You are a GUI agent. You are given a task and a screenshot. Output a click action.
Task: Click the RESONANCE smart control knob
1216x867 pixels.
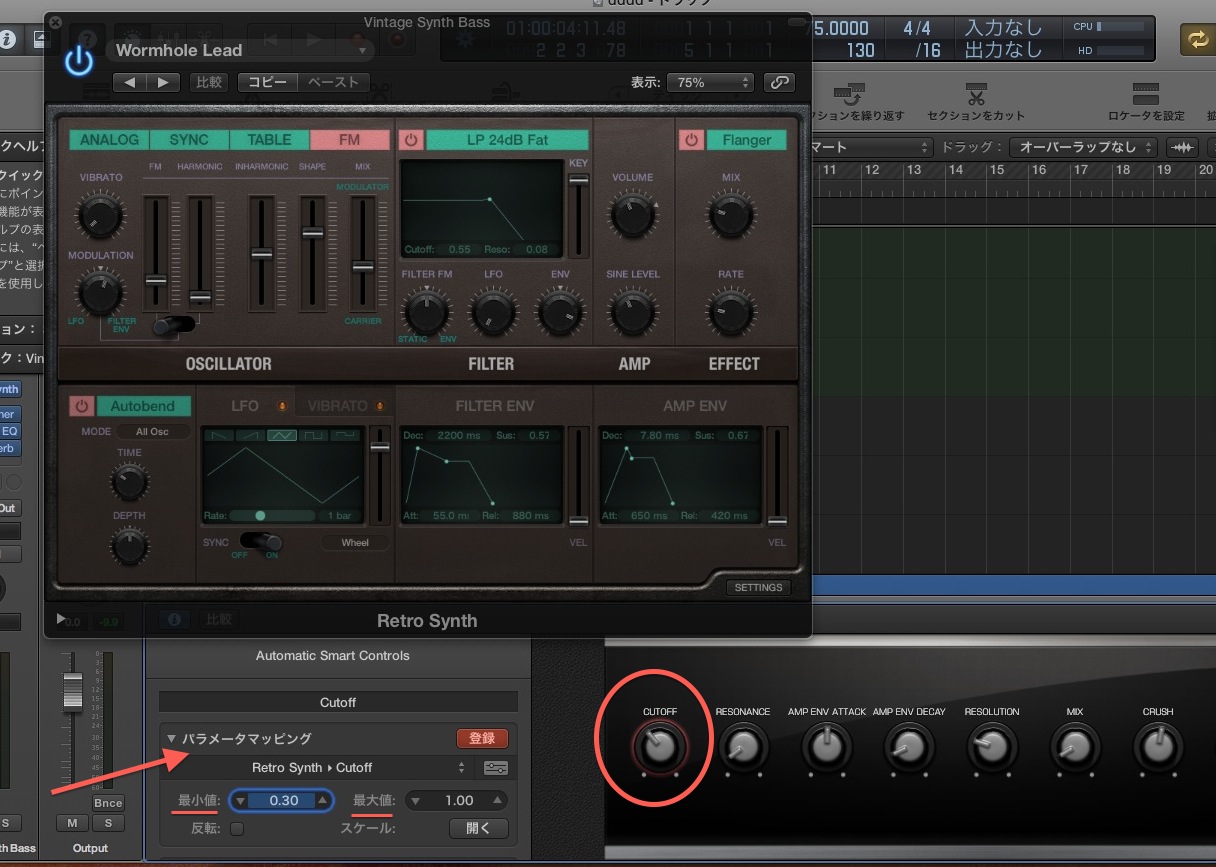tap(742, 746)
